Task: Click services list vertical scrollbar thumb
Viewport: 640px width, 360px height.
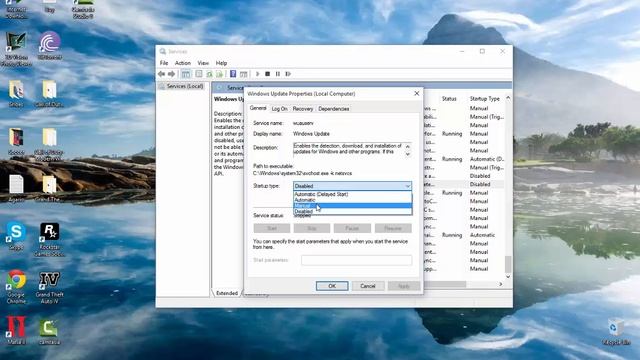Action: [x=508, y=264]
